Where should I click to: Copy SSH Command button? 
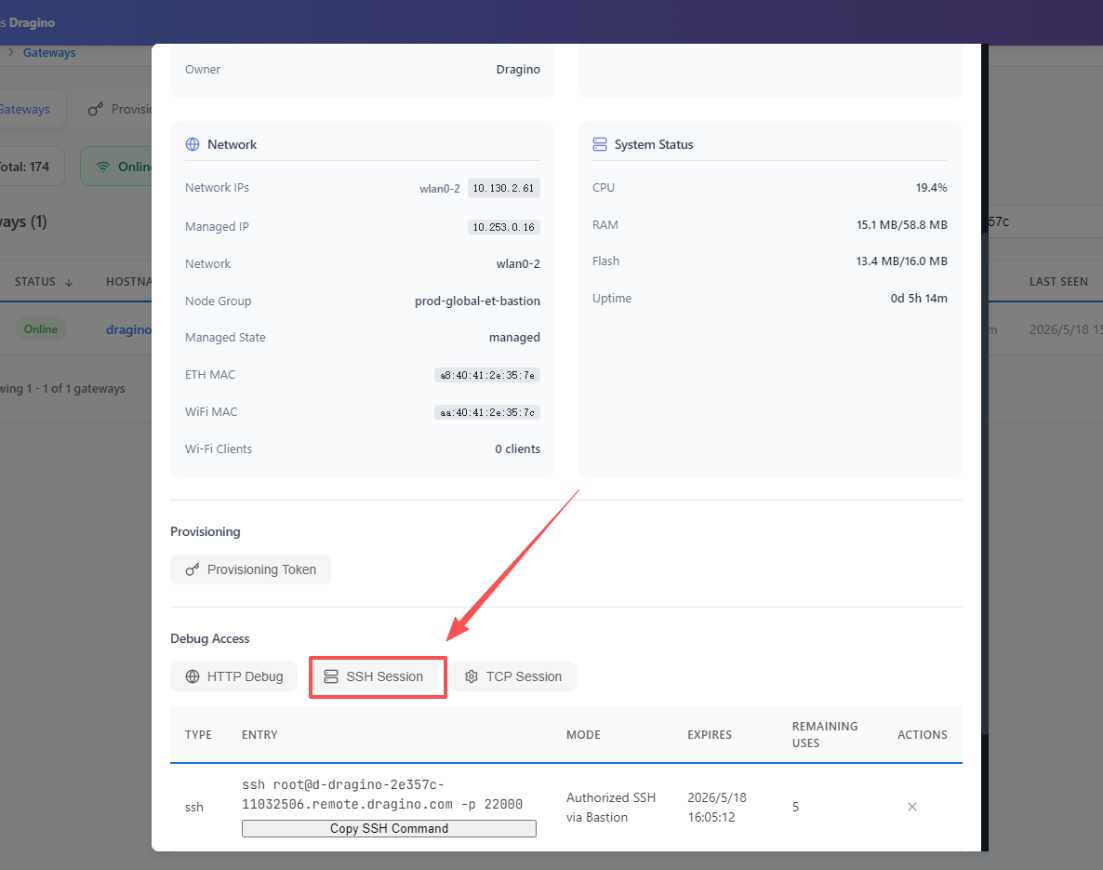(x=389, y=829)
